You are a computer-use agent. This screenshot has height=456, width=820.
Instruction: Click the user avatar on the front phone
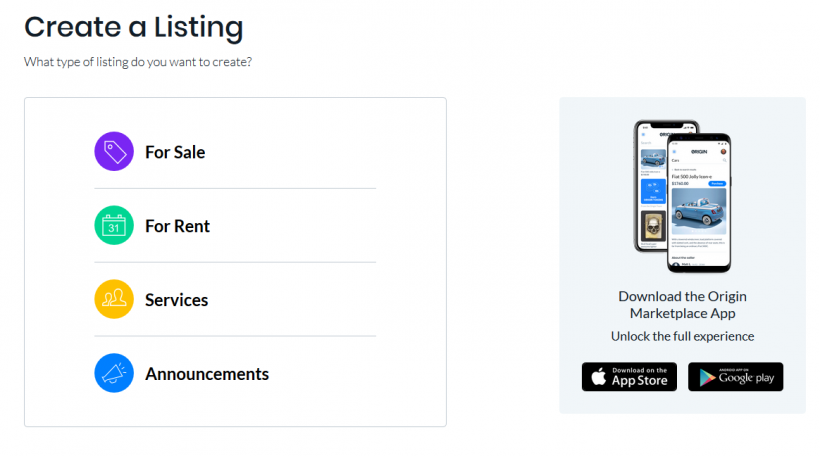pyautogui.click(x=723, y=150)
